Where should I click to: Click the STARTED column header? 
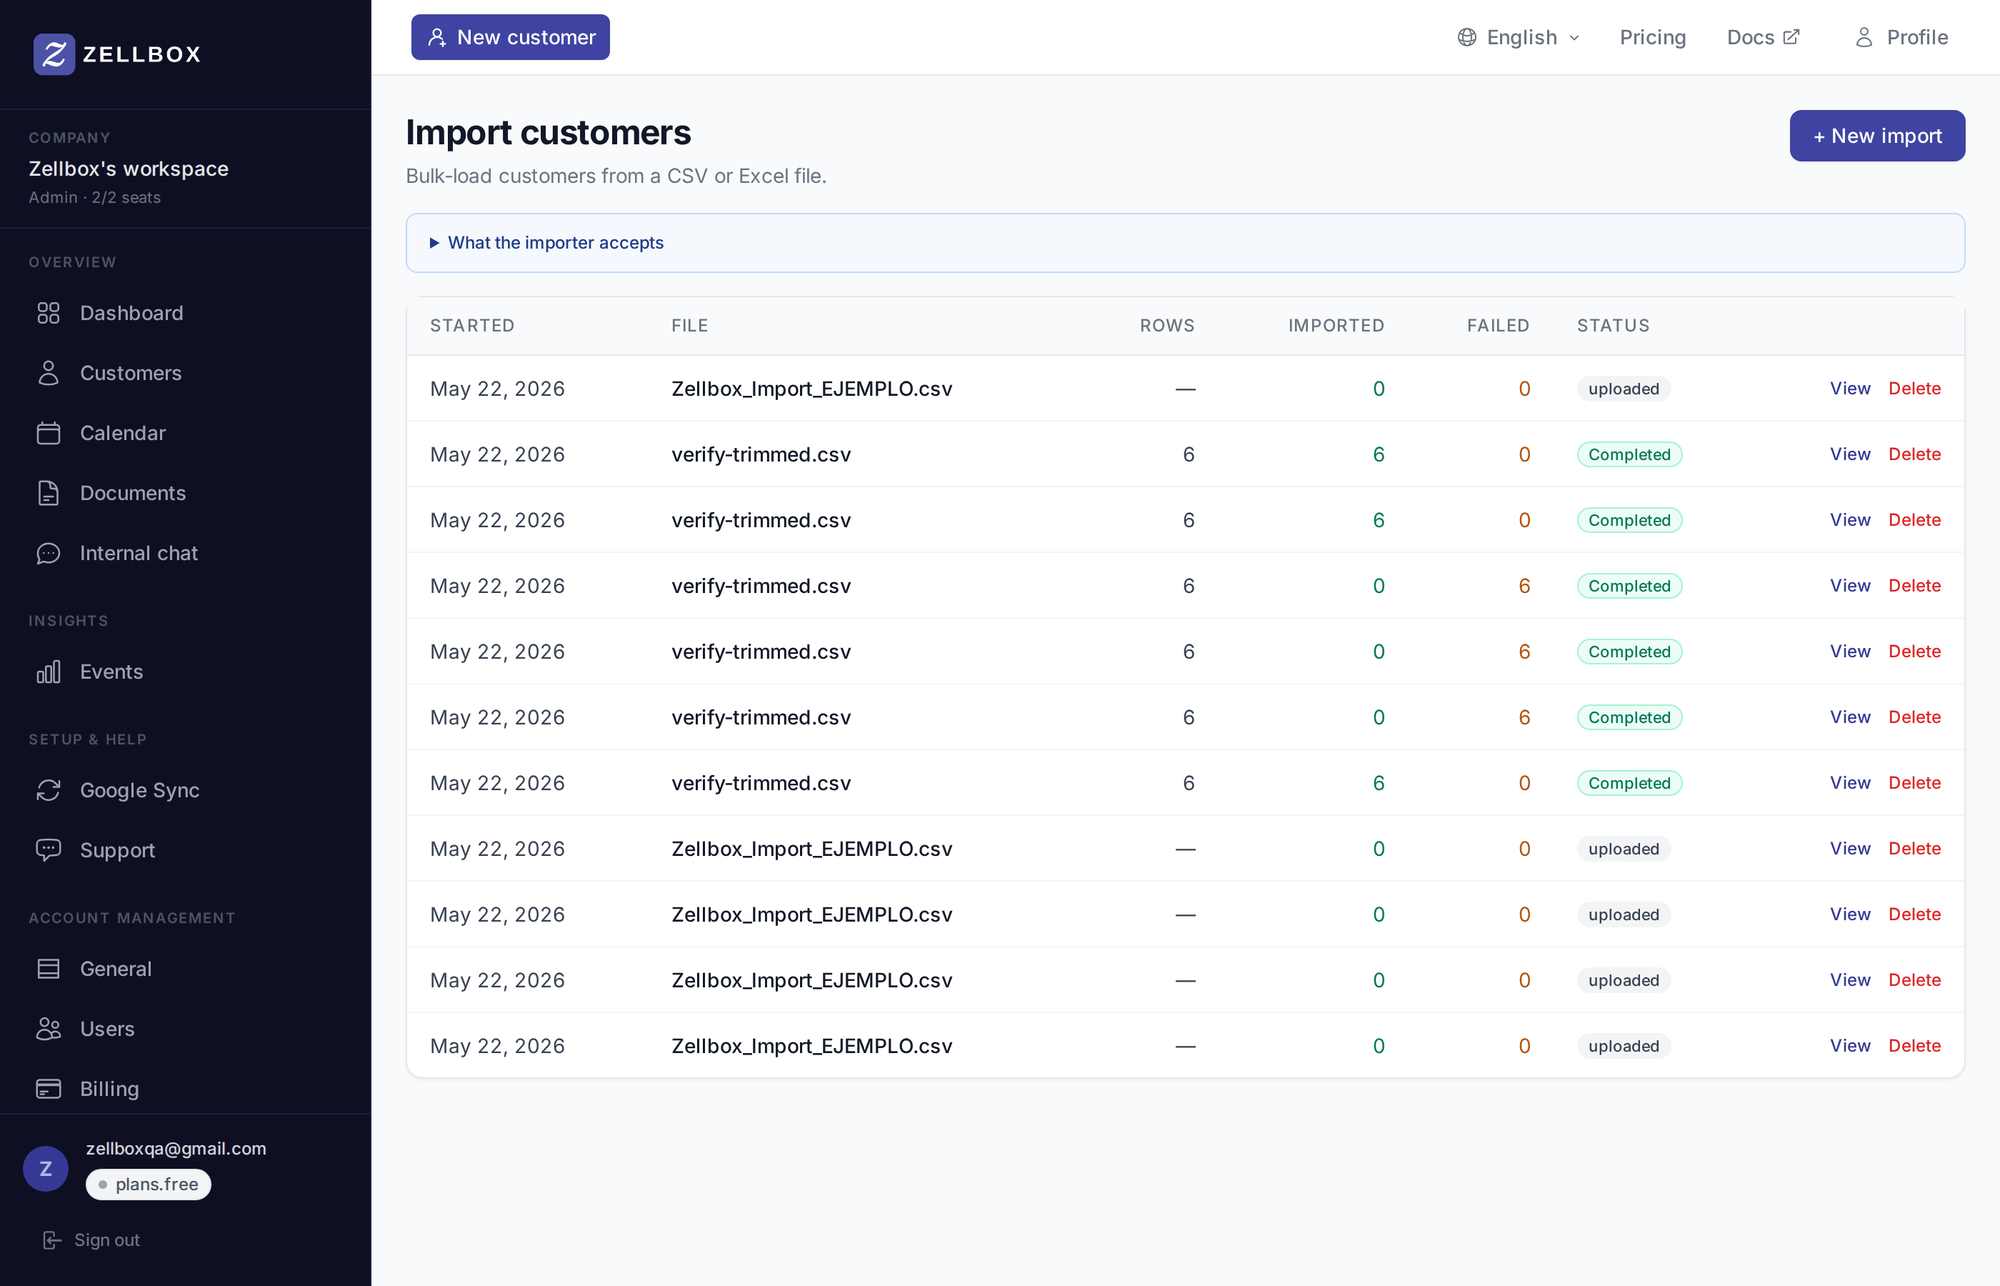coord(472,326)
